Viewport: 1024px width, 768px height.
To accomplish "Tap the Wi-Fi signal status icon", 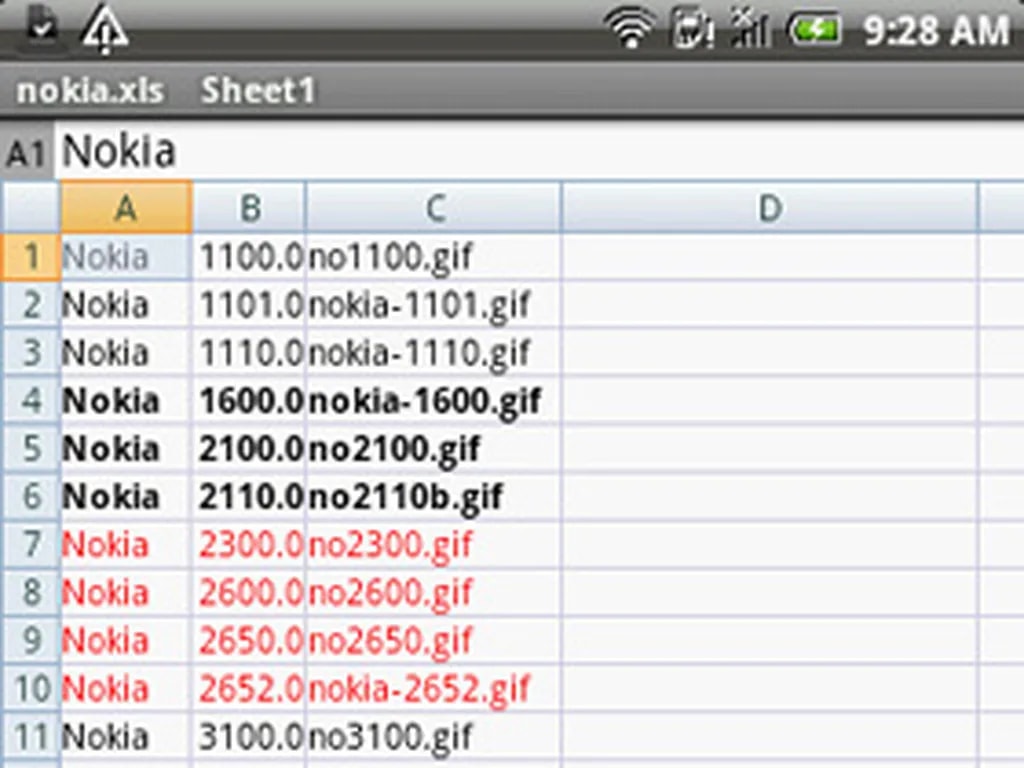I will point(631,28).
